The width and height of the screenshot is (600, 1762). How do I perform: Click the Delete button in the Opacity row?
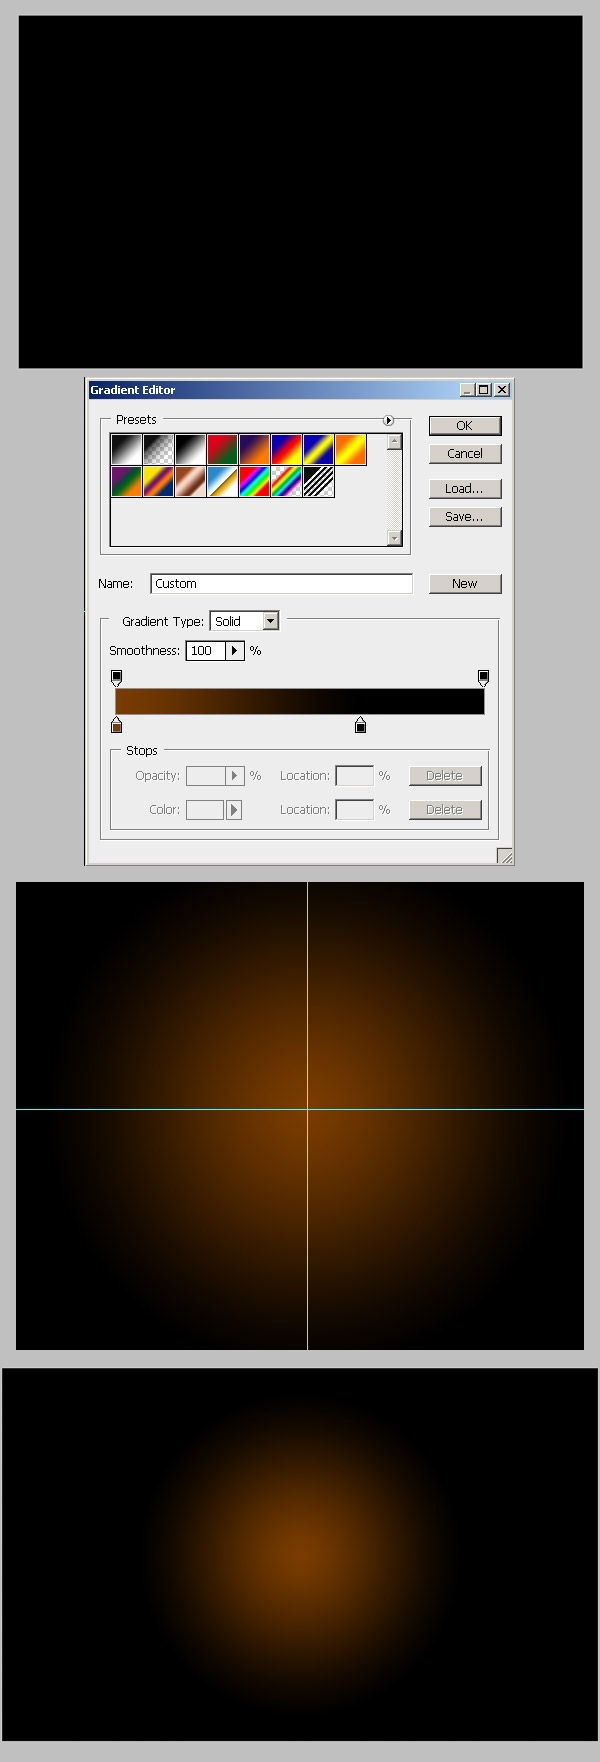[445, 775]
